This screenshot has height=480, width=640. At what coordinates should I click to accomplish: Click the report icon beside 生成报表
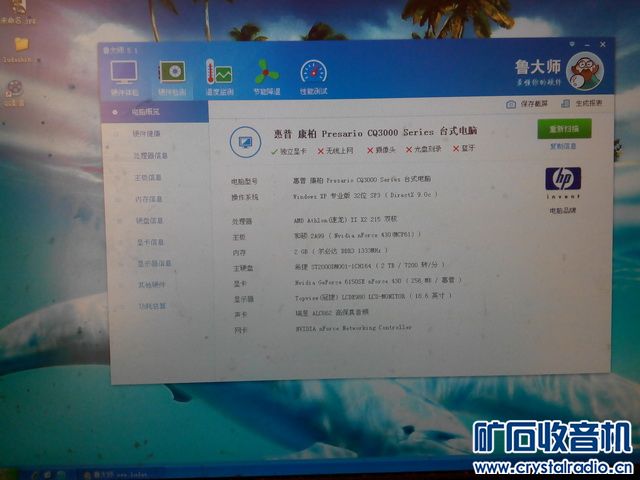(565, 104)
